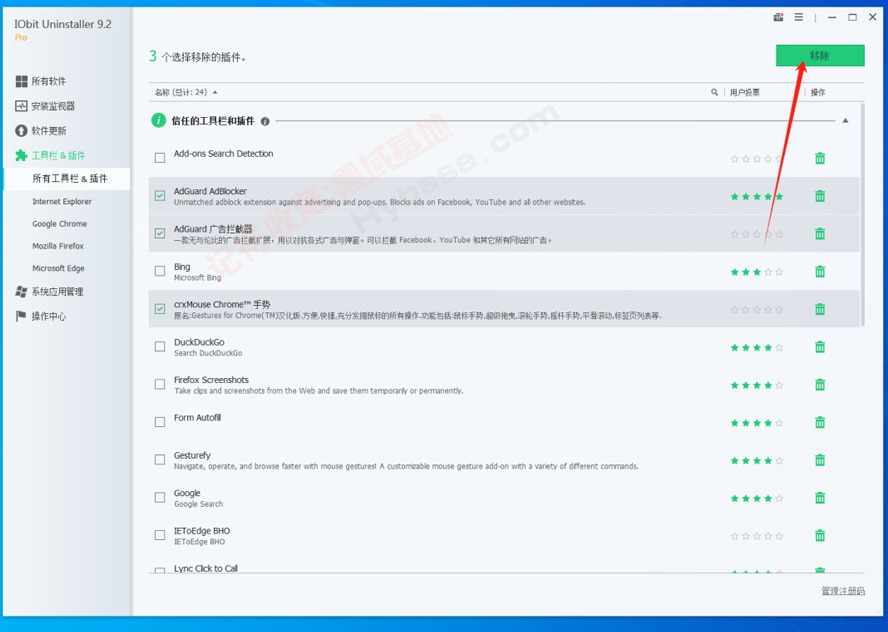Screen dimensions: 888x632
Task: Tick the Bing checkbox
Action: click(x=160, y=271)
